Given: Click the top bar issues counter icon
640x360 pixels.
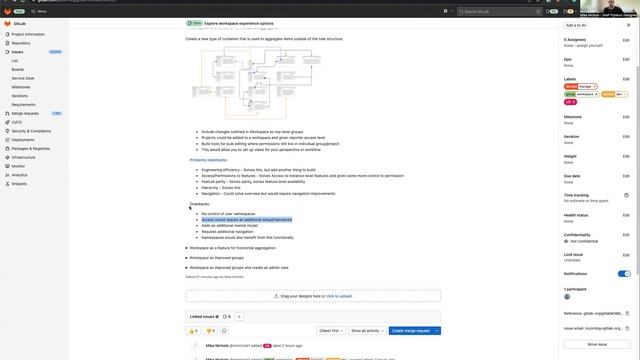Looking at the screenshot, I should [x=552, y=11].
